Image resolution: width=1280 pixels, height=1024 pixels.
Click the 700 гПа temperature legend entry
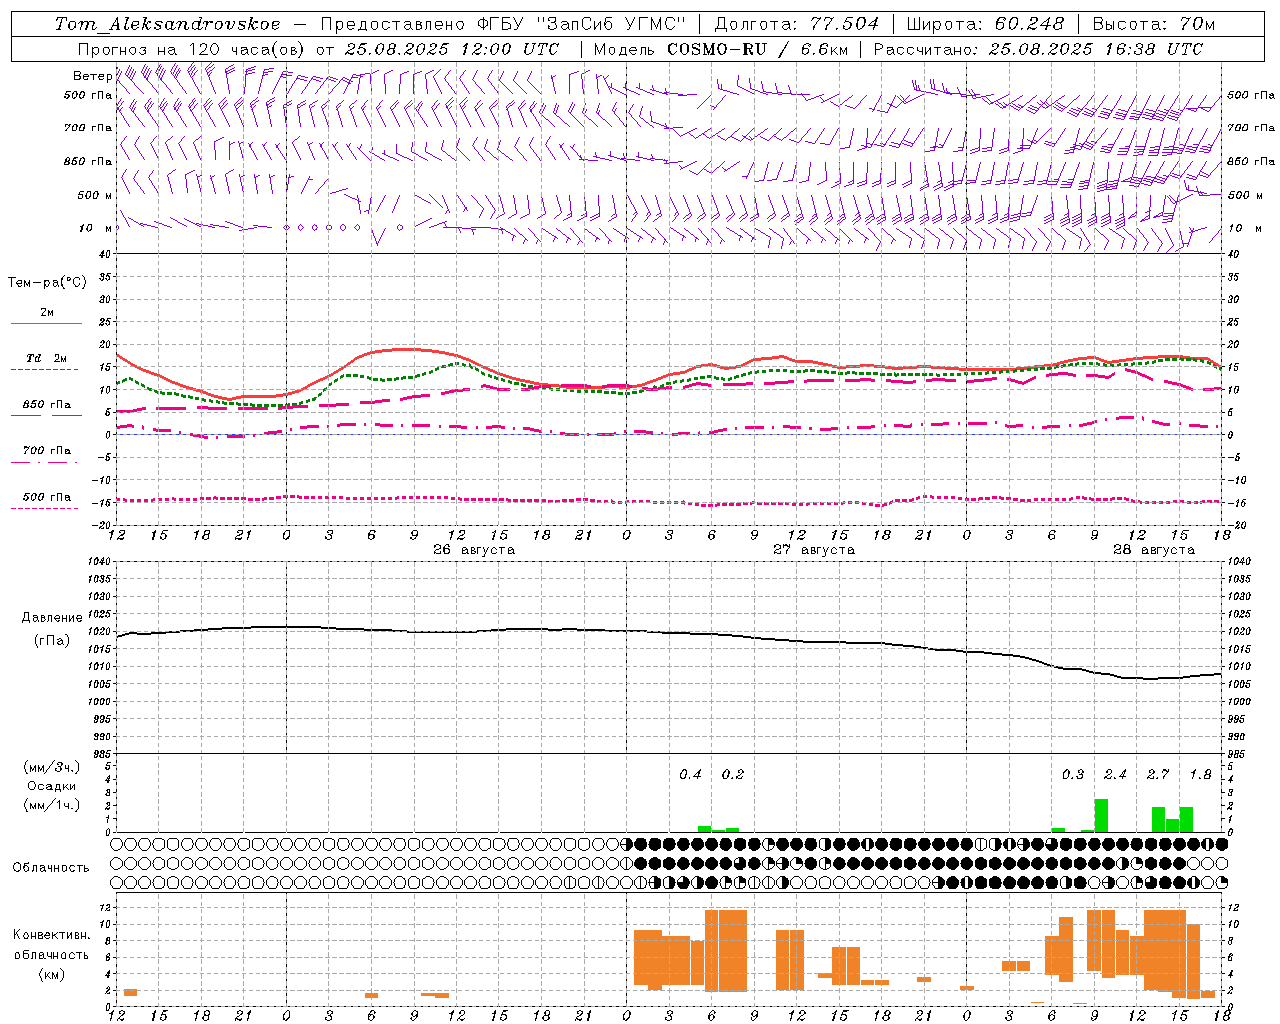click(46, 451)
